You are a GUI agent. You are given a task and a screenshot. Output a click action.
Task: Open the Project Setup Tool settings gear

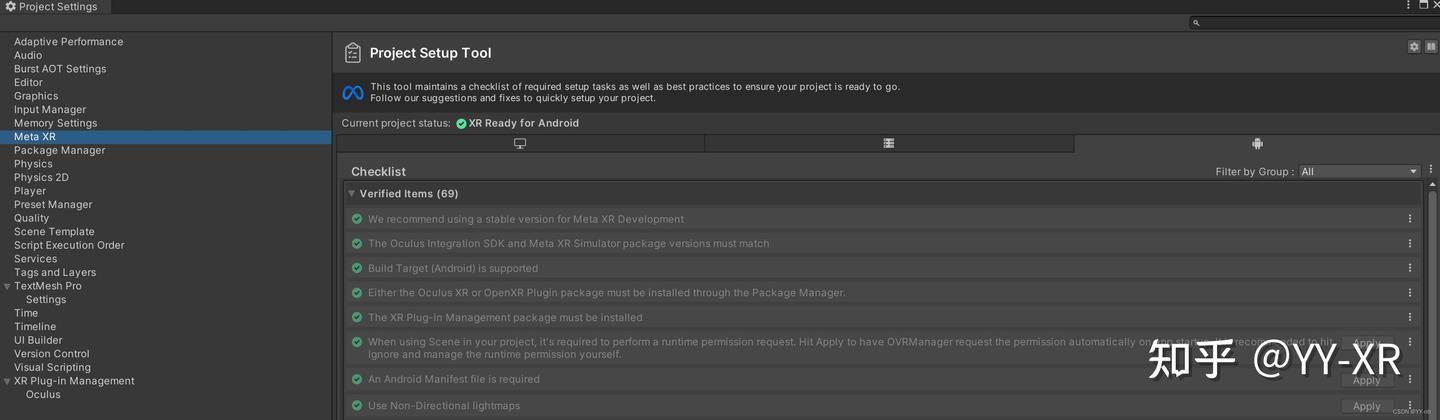(1414, 47)
